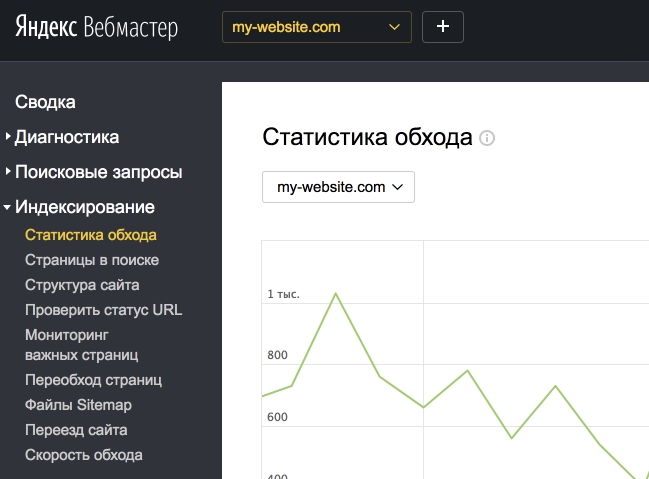Click the 1 тыс. axis label
This screenshot has width=649, height=479.
(x=283, y=294)
